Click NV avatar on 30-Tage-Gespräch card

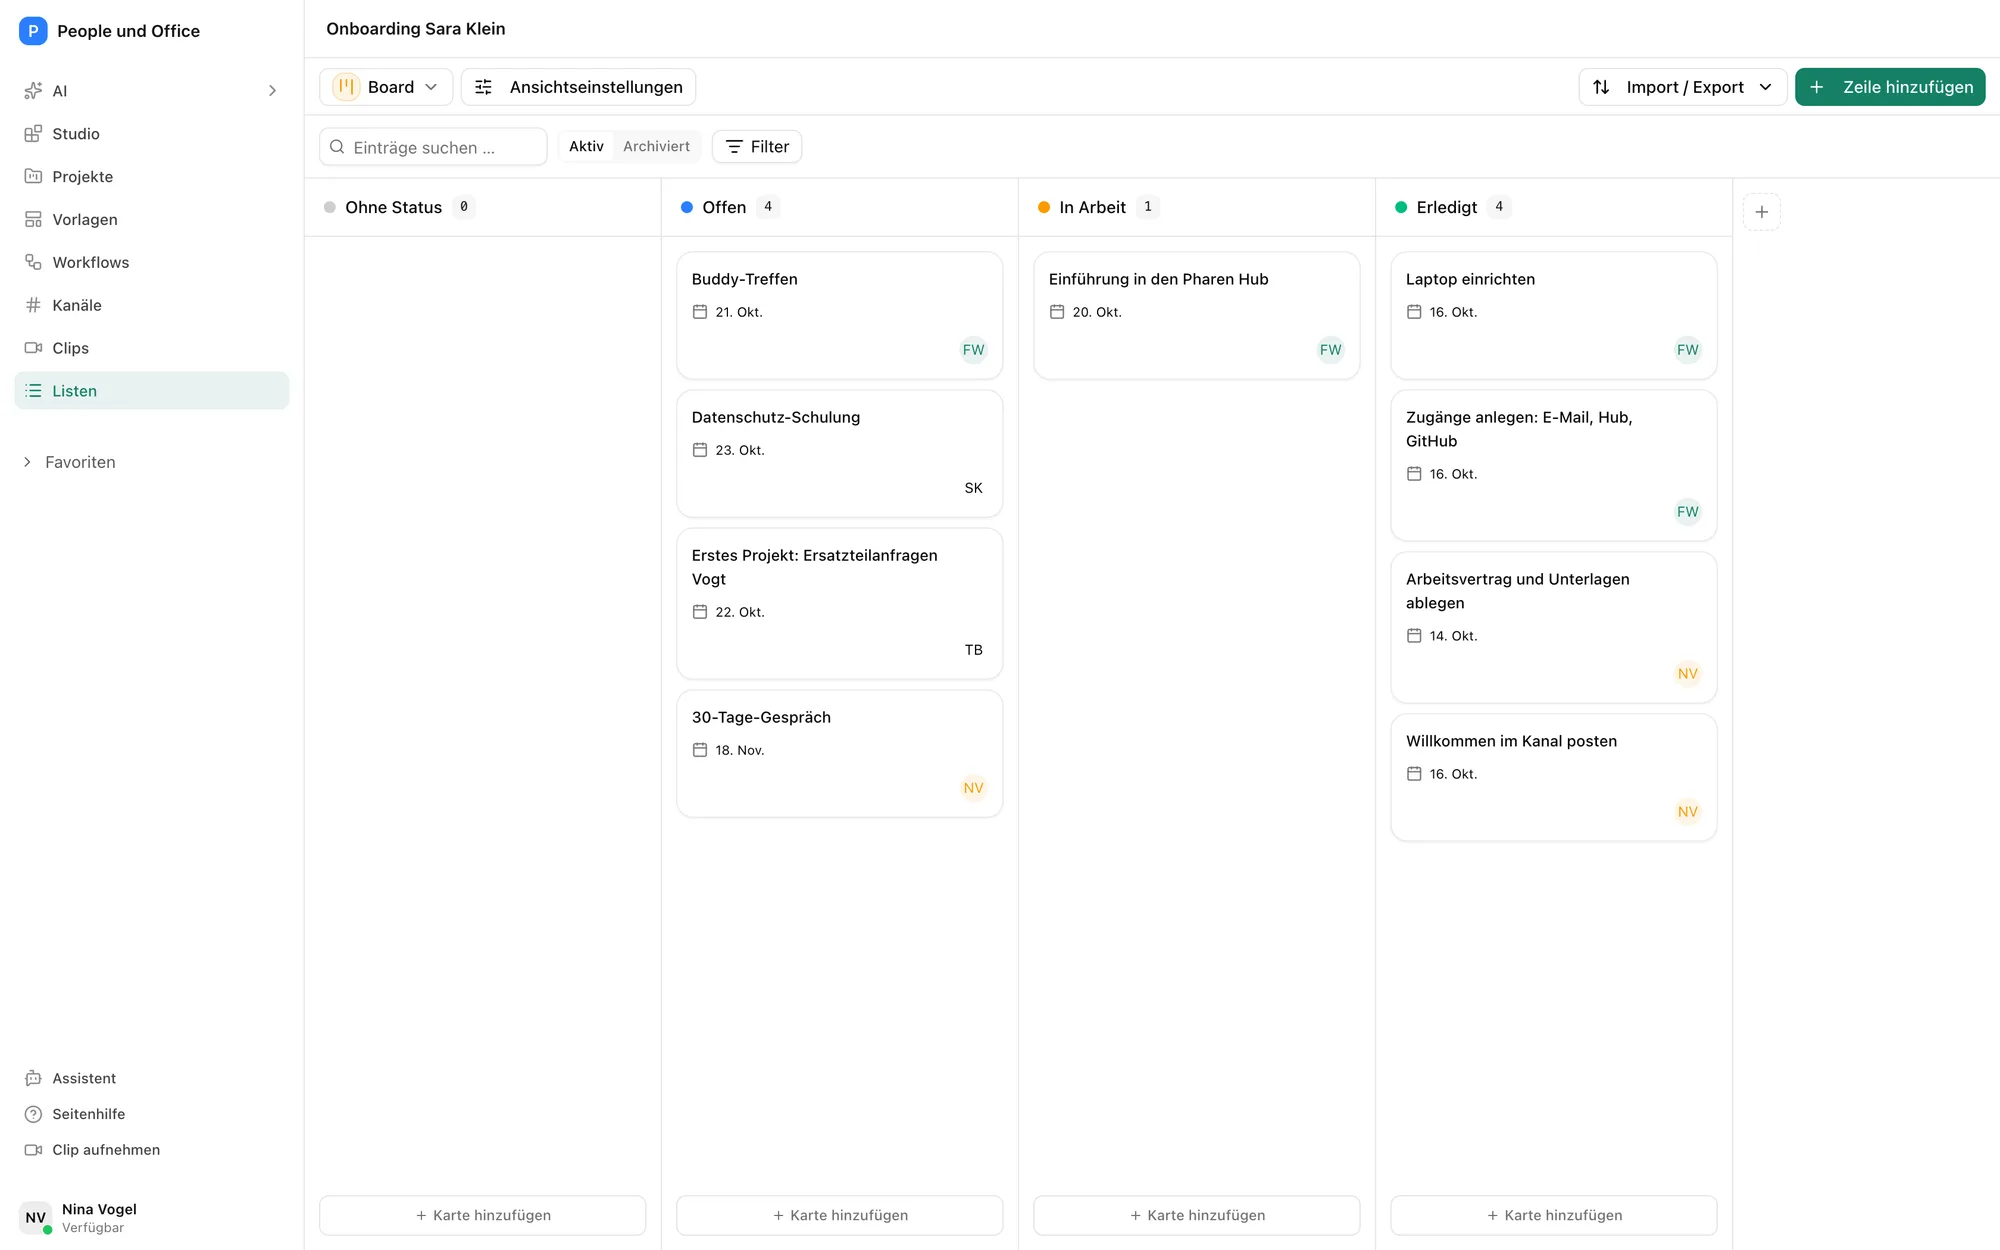point(973,788)
